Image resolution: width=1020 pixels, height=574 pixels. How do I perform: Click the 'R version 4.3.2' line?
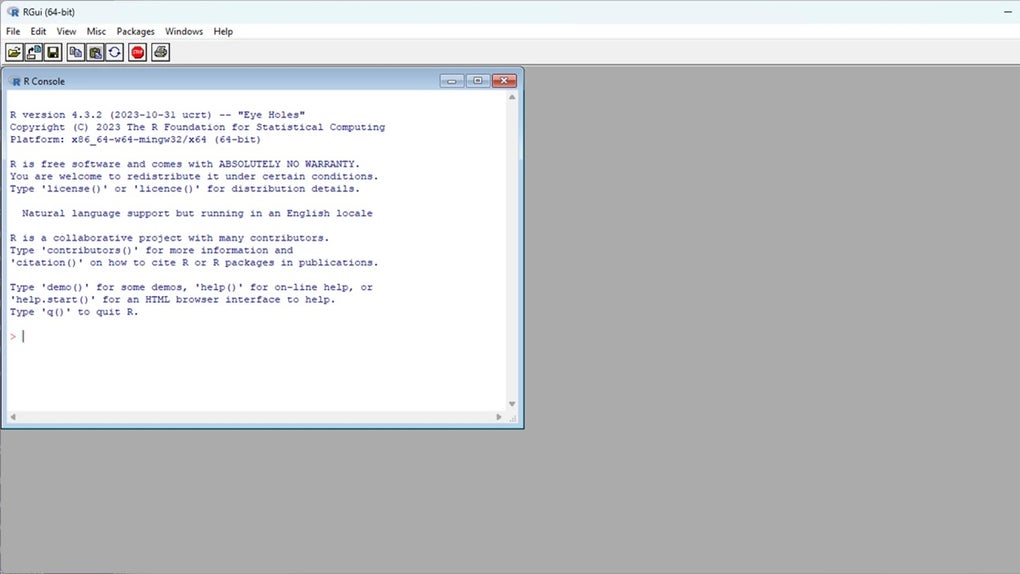[x=157, y=115]
